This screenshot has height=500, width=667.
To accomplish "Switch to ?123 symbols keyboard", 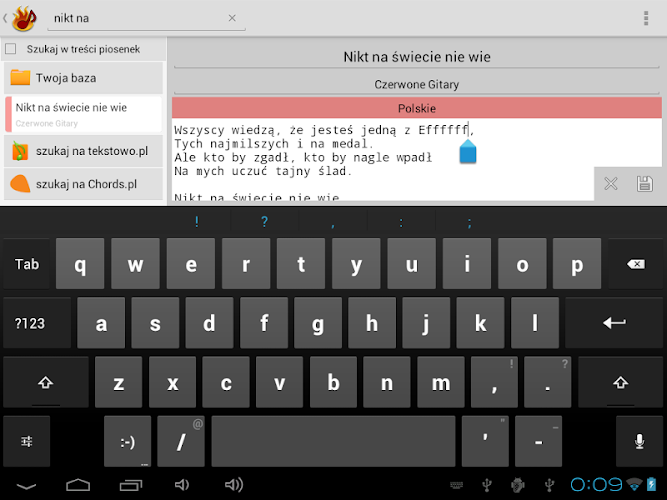I will coord(37,323).
